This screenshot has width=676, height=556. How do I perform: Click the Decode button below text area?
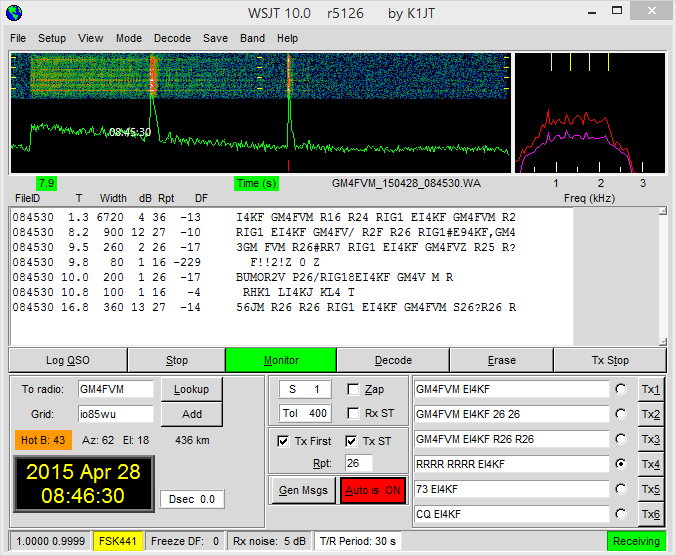pyautogui.click(x=393, y=360)
